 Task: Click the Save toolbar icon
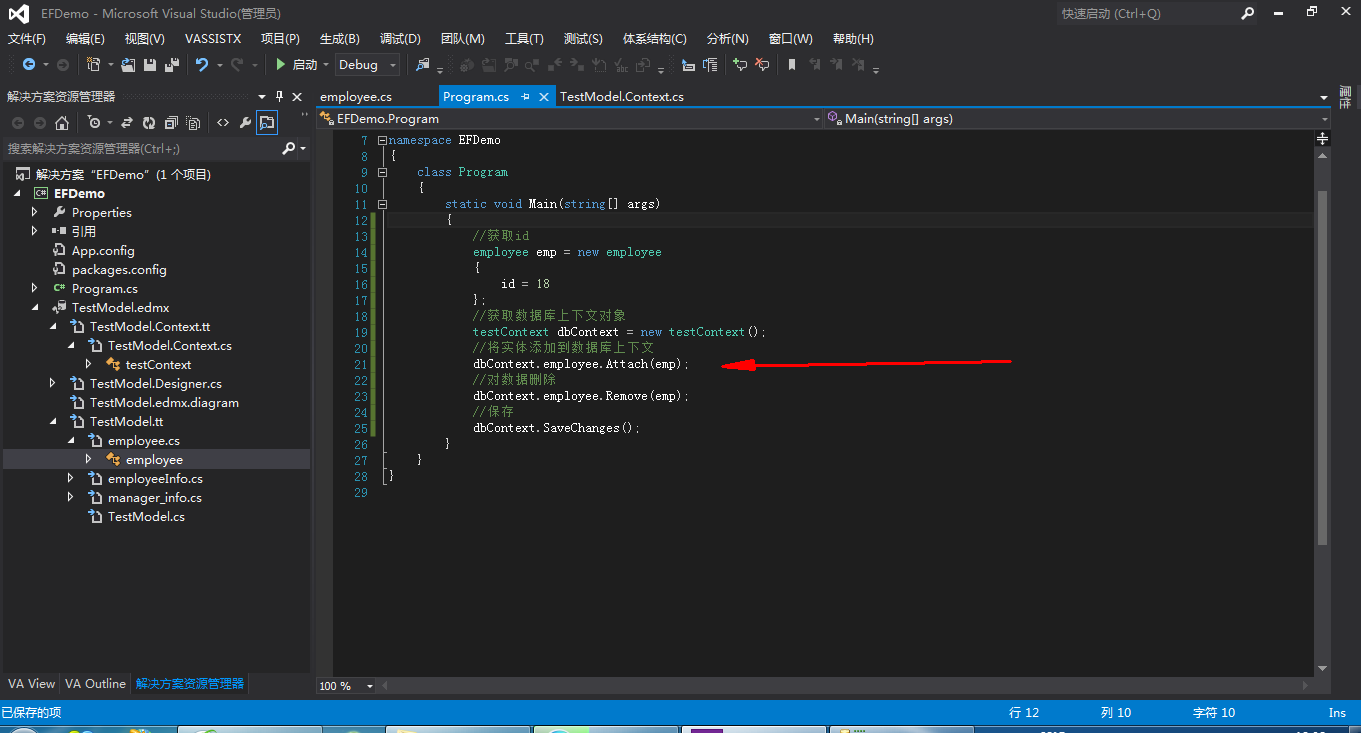pyautogui.click(x=150, y=65)
